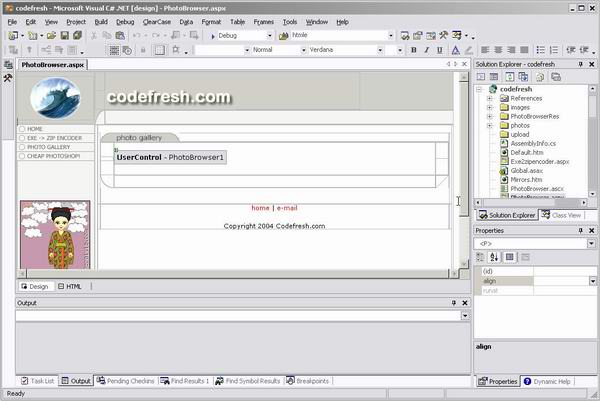
Task: Open the Server Explorer sidebar icon
Action: coord(8,65)
